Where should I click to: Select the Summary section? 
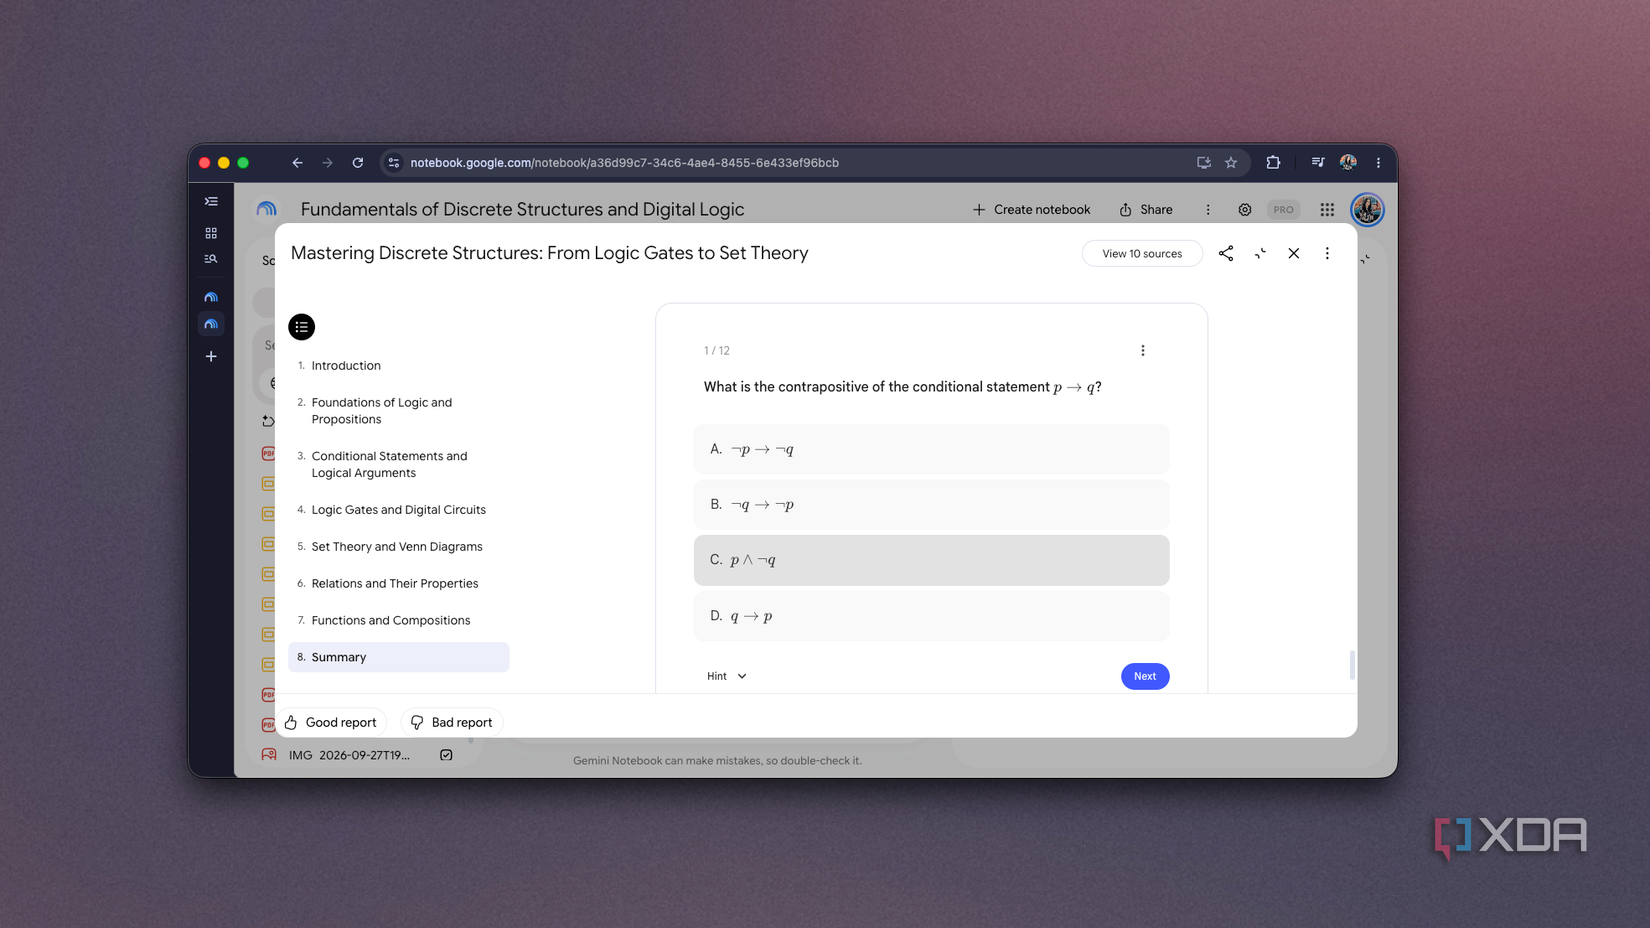click(x=399, y=657)
